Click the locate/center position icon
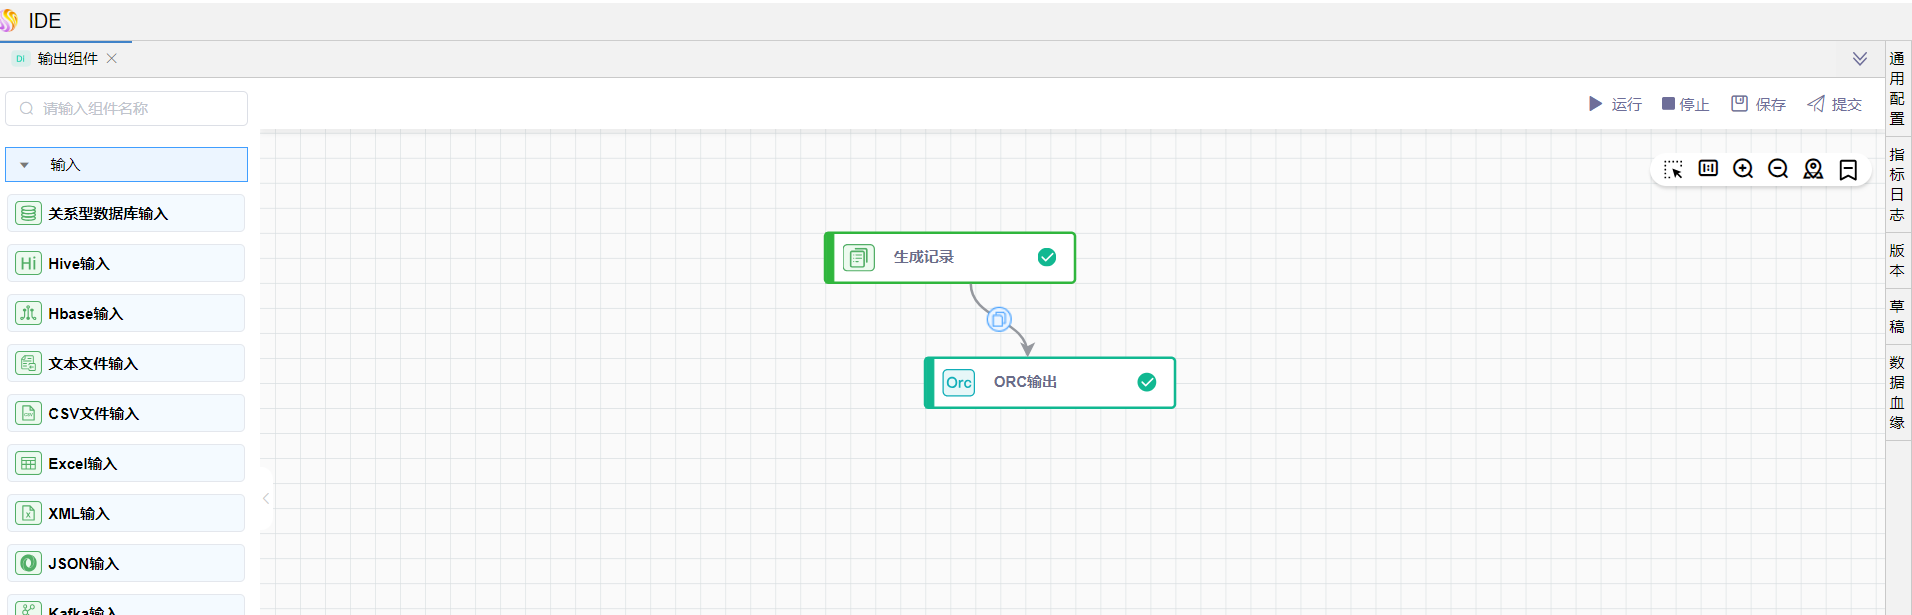 [1813, 169]
